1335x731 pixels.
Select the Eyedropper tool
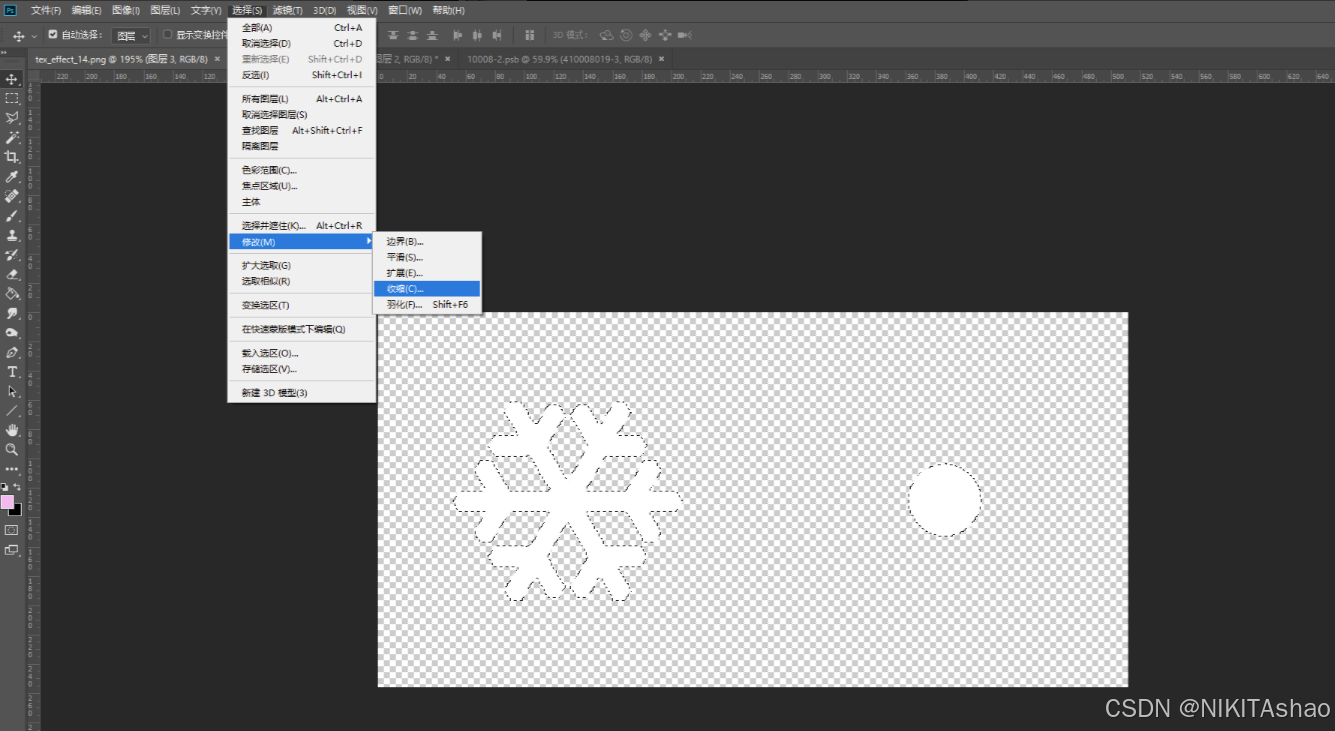[x=12, y=177]
